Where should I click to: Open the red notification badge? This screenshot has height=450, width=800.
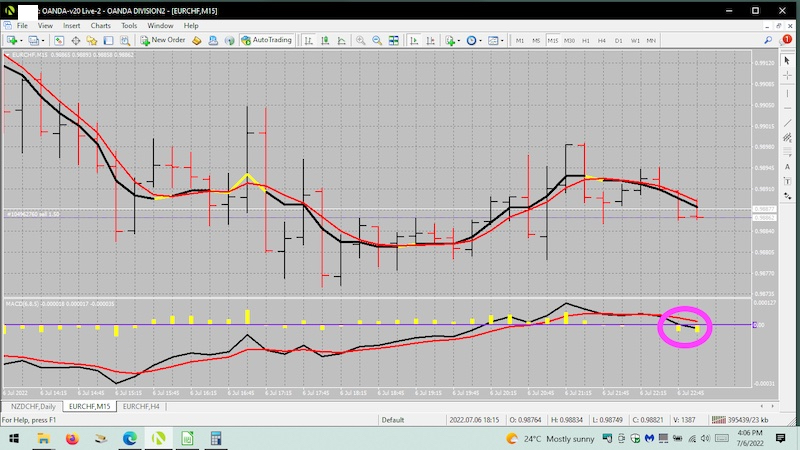787,39
